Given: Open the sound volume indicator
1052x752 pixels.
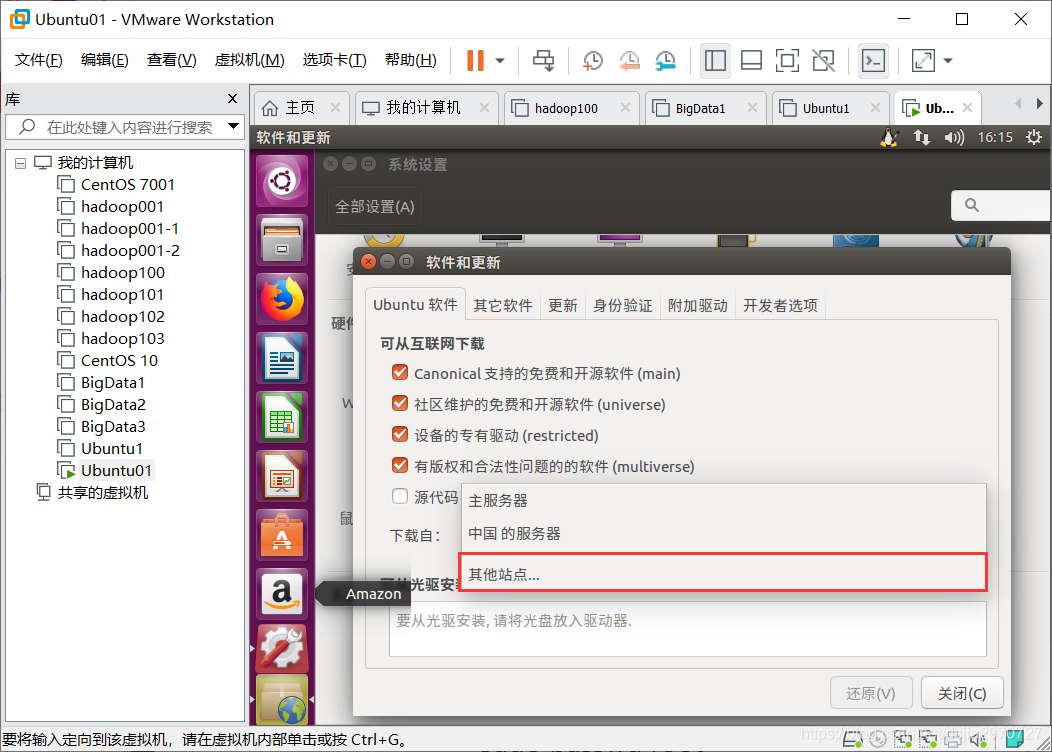Looking at the screenshot, I should [x=953, y=138].
